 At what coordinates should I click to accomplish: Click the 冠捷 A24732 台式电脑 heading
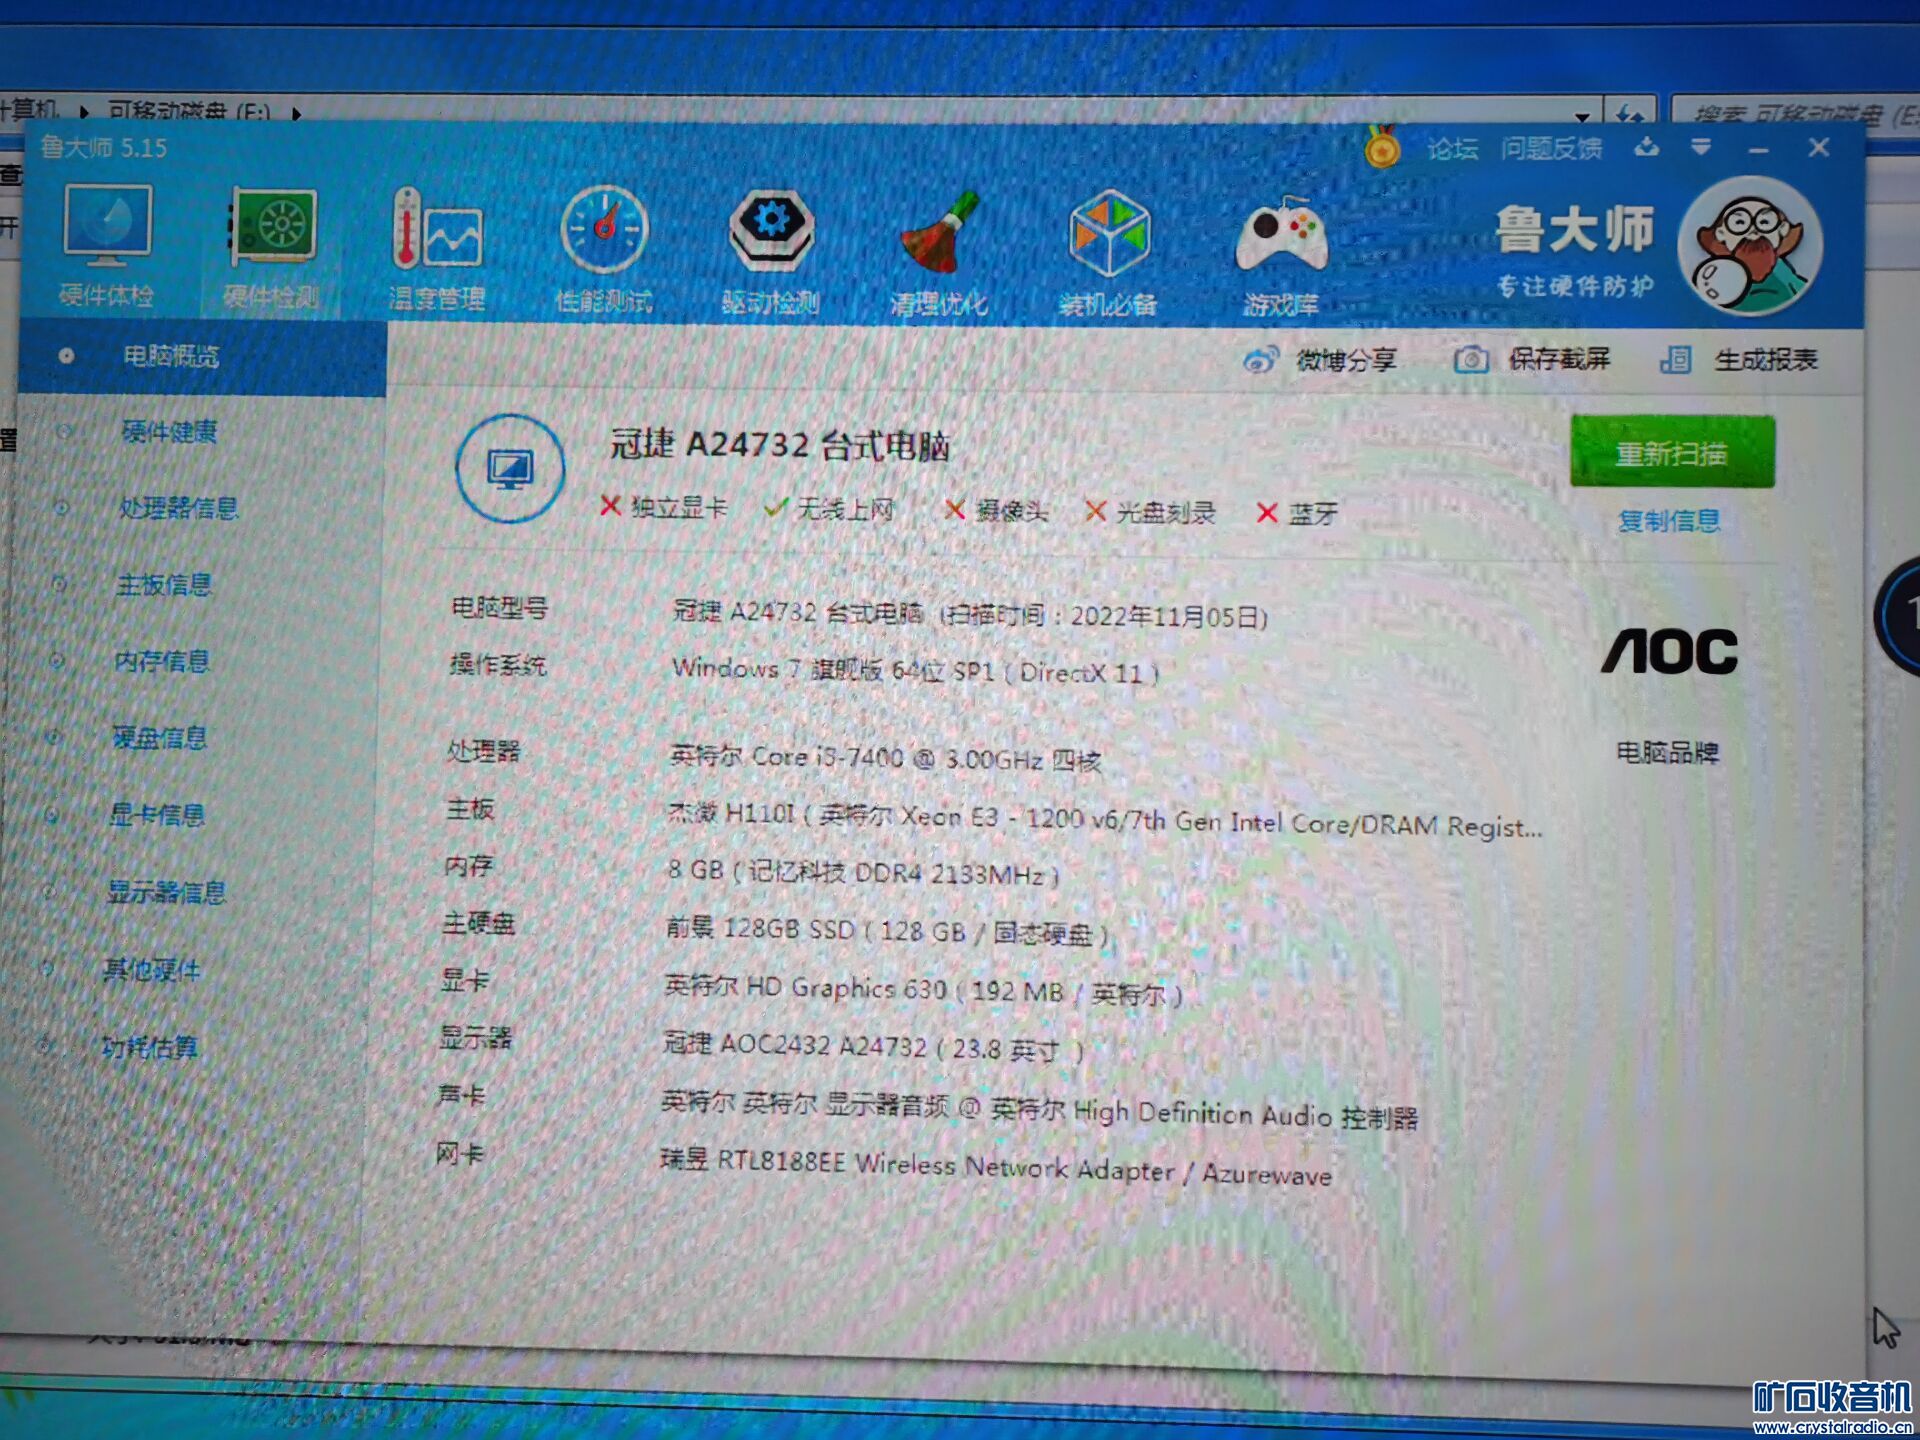click(x=780, y=445)
